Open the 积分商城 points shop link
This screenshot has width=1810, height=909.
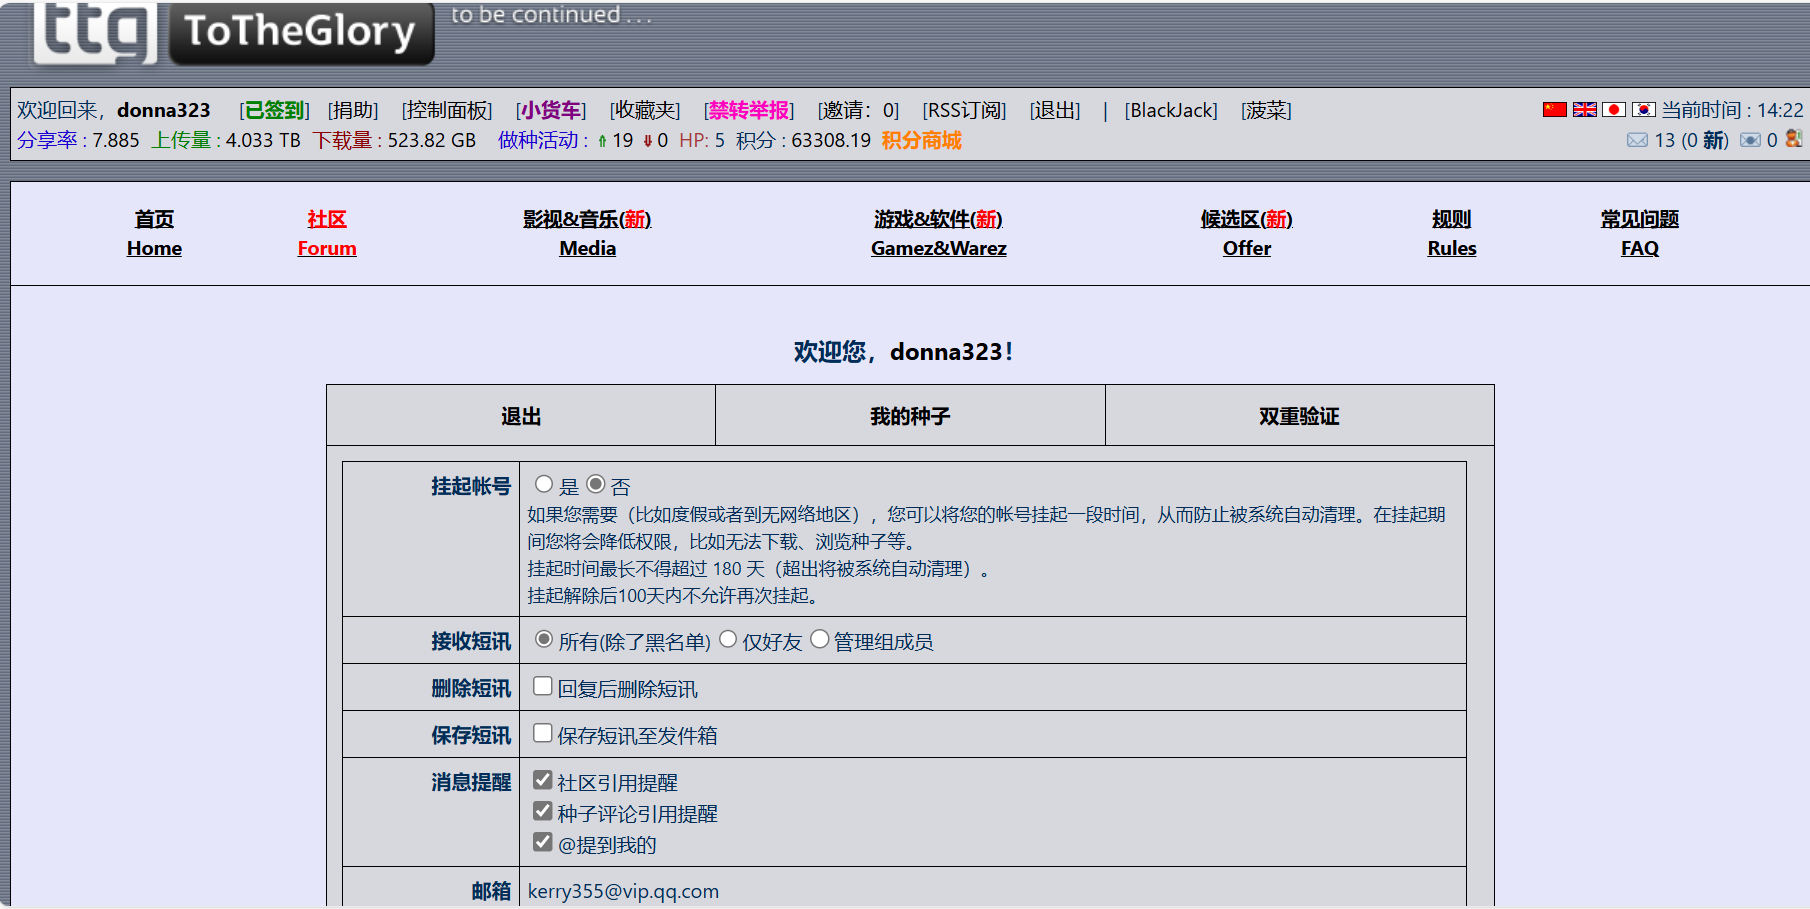tap(921, 141)
